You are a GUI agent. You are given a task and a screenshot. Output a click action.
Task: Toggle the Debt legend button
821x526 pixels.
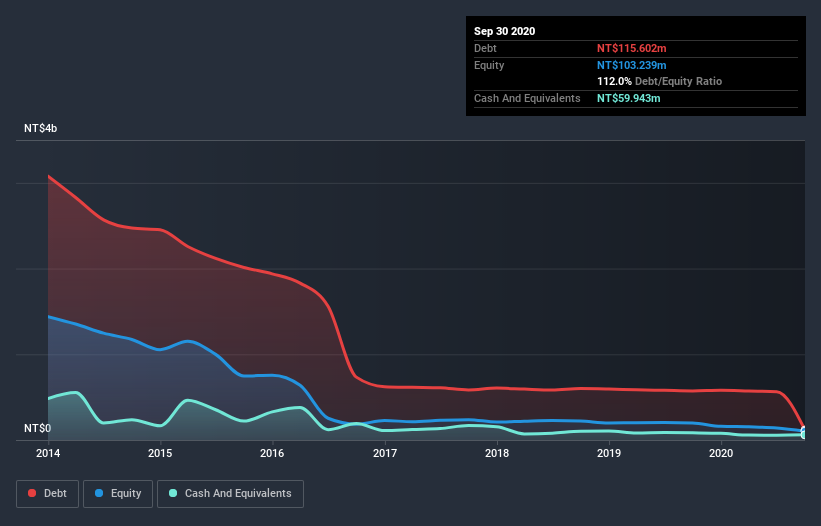tap(47, 494)
